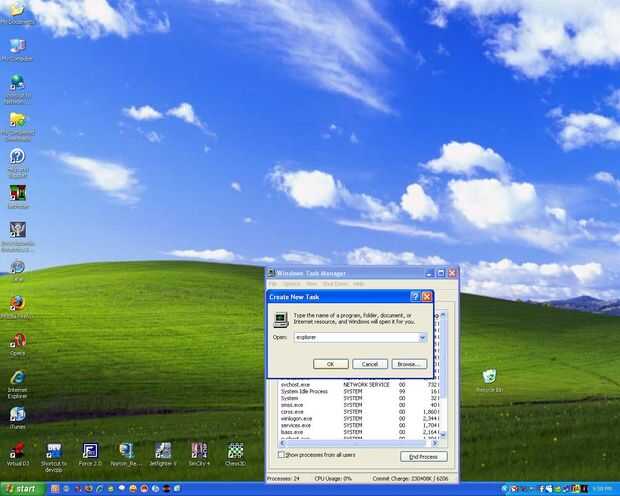Select the Jetfighter V desktop shortcut
This screenshot has width=620, height=496.
[x=163, y=454]
